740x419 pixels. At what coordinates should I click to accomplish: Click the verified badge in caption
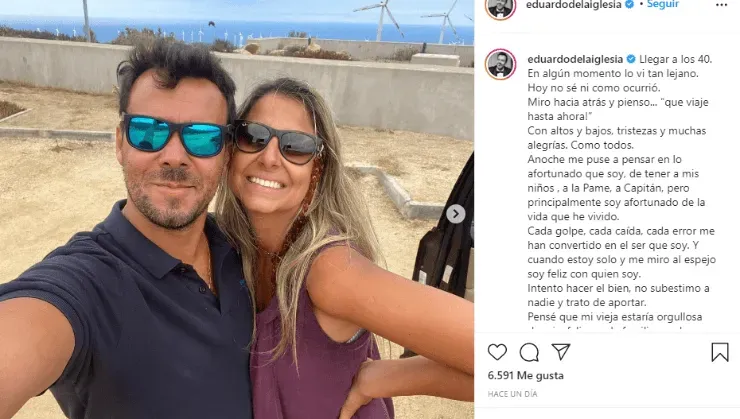(631, 59)
